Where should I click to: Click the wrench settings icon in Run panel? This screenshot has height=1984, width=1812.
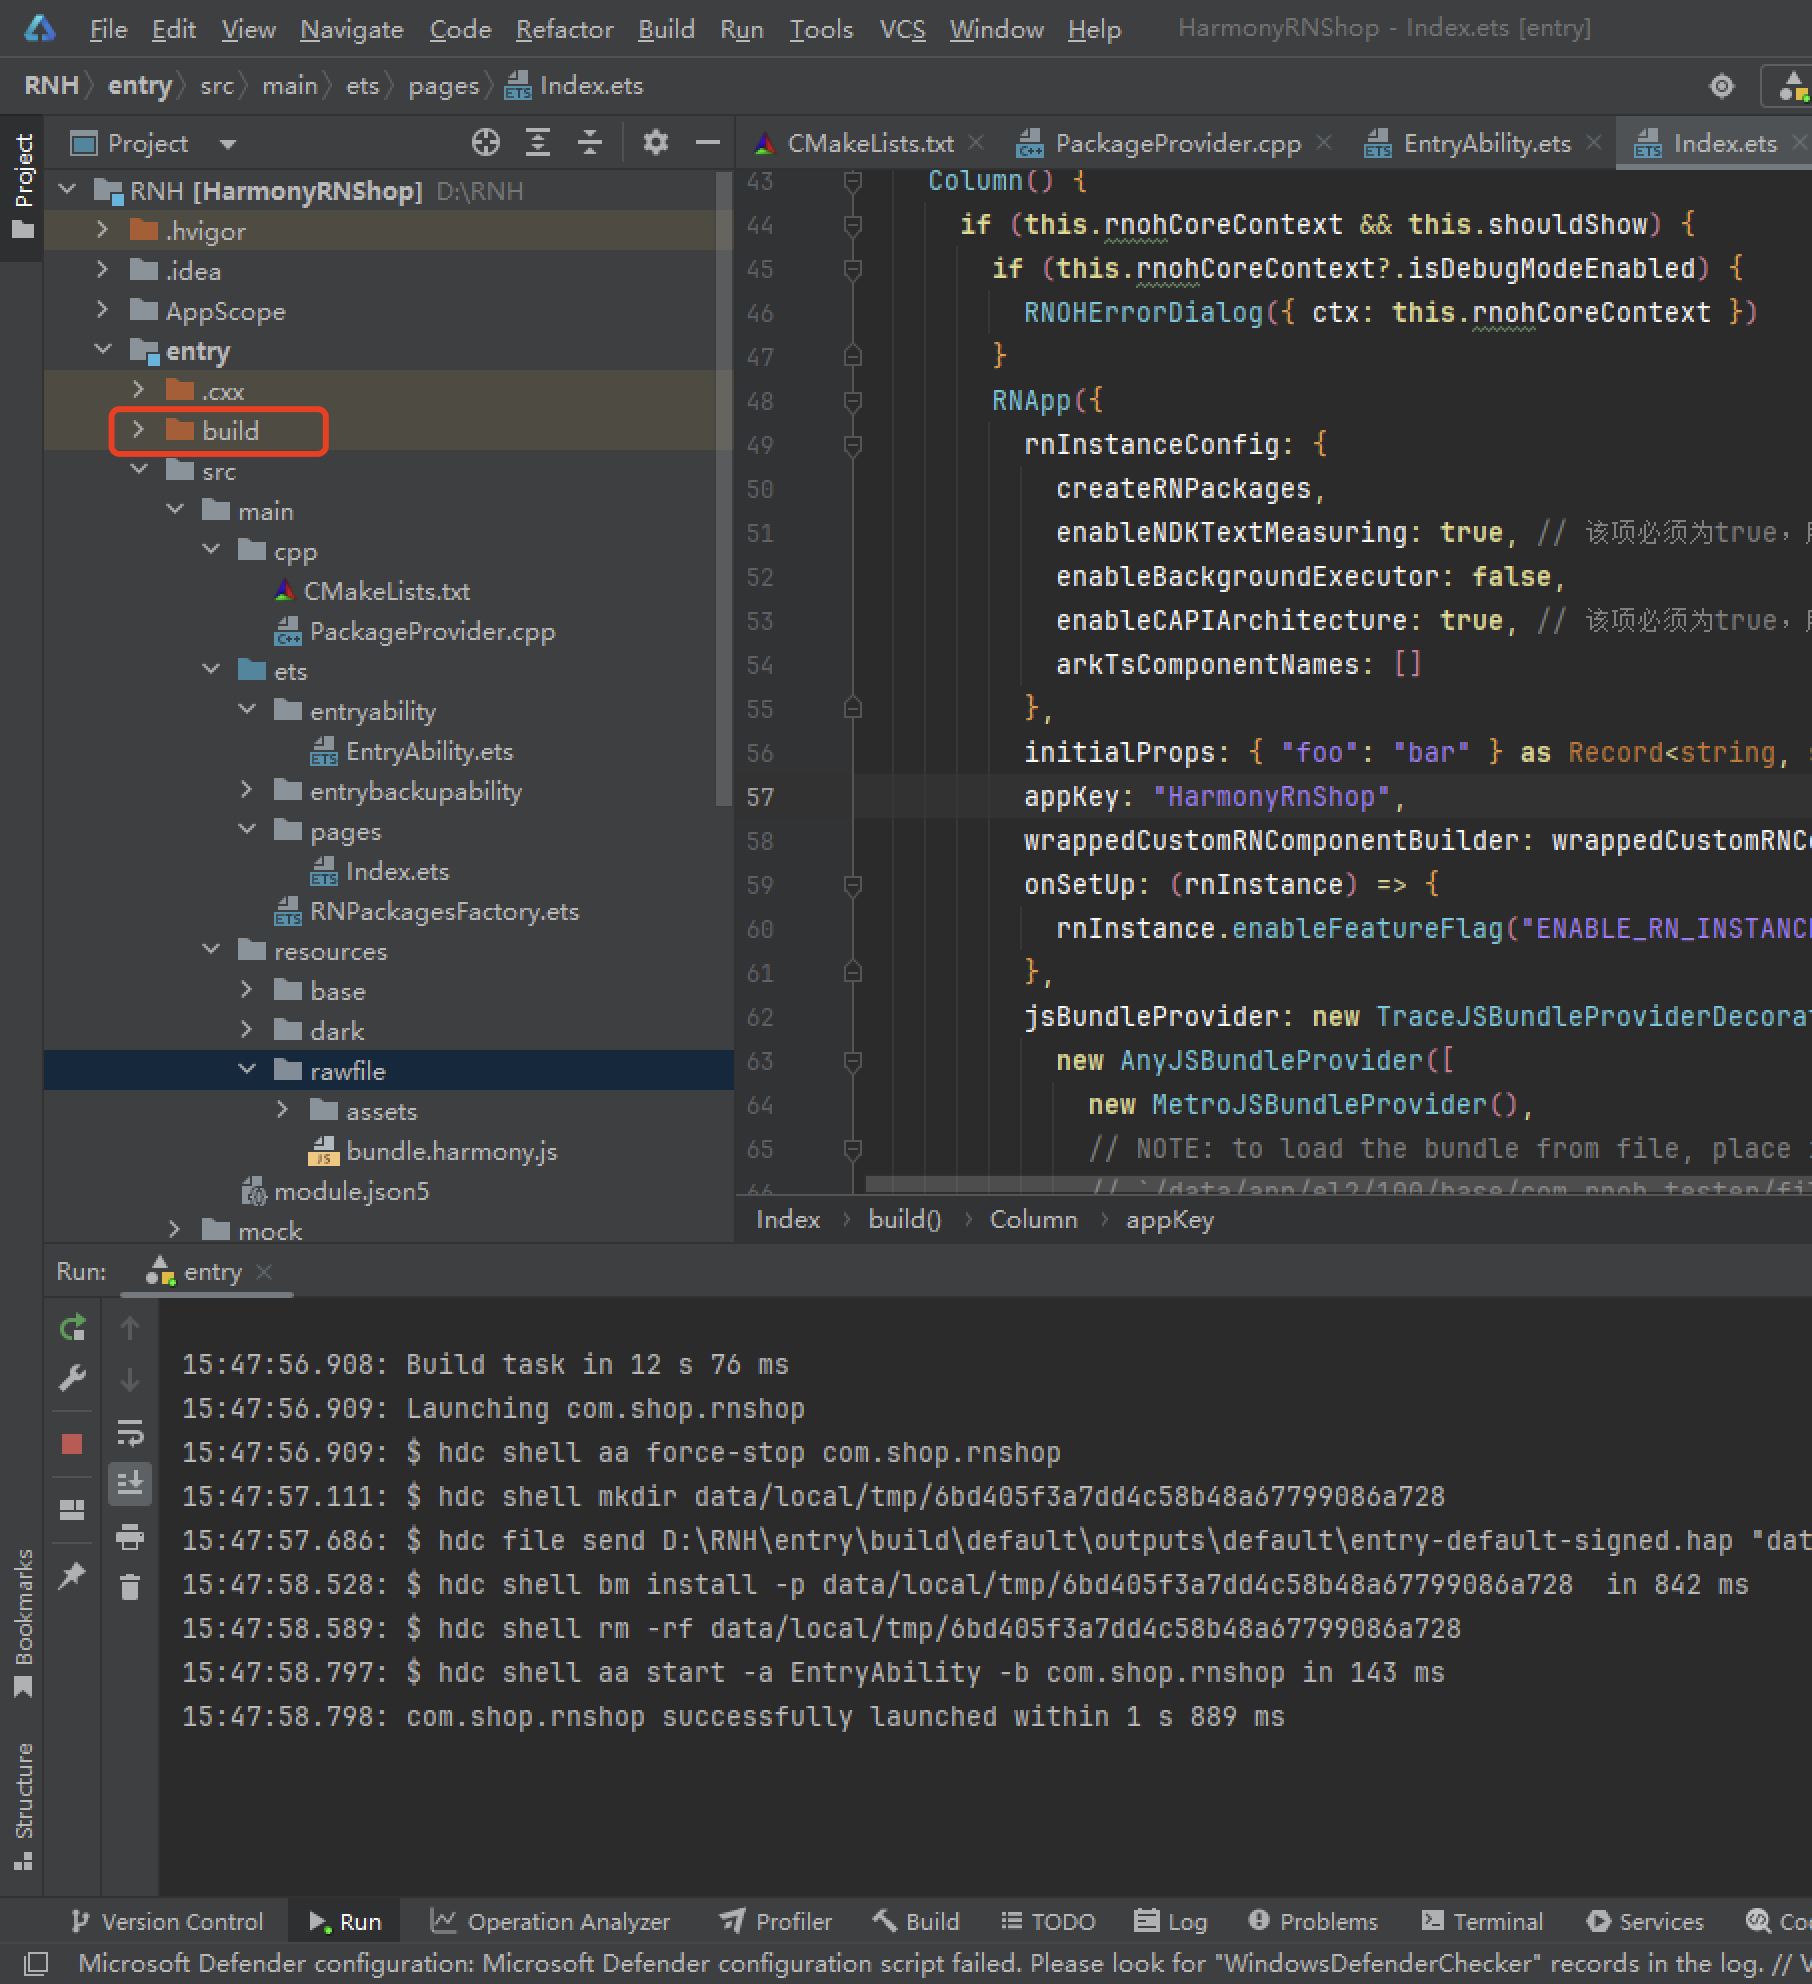[73, 1379]
